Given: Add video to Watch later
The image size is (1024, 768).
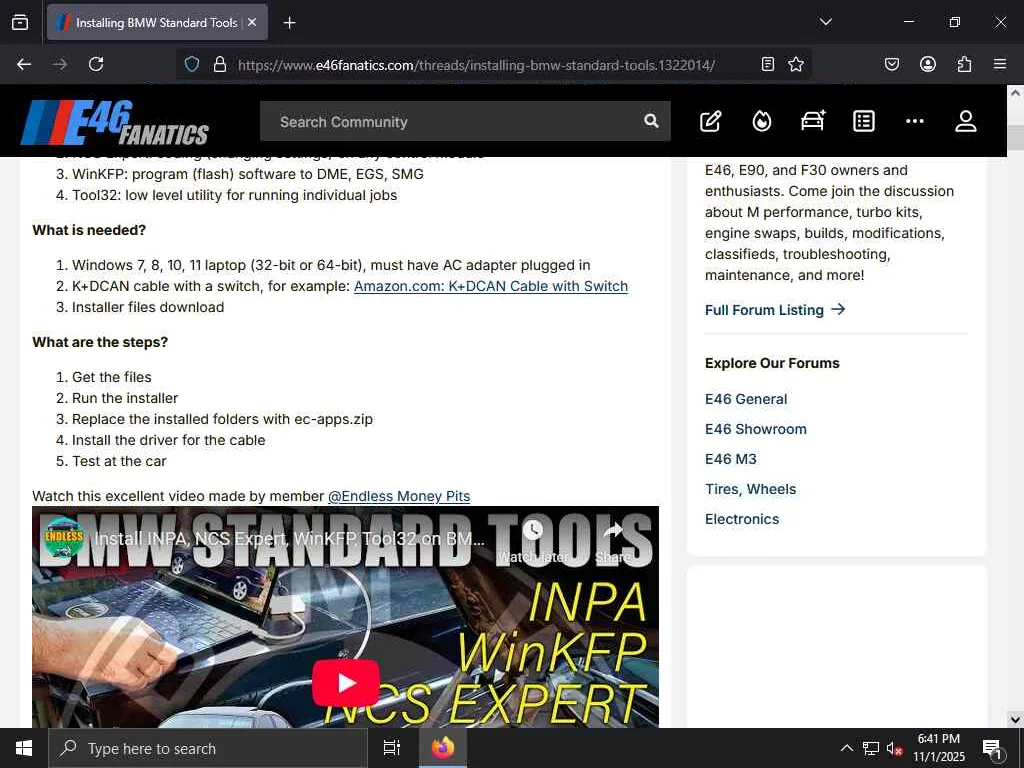Looking at the screenshot, I should coord(534,541).
